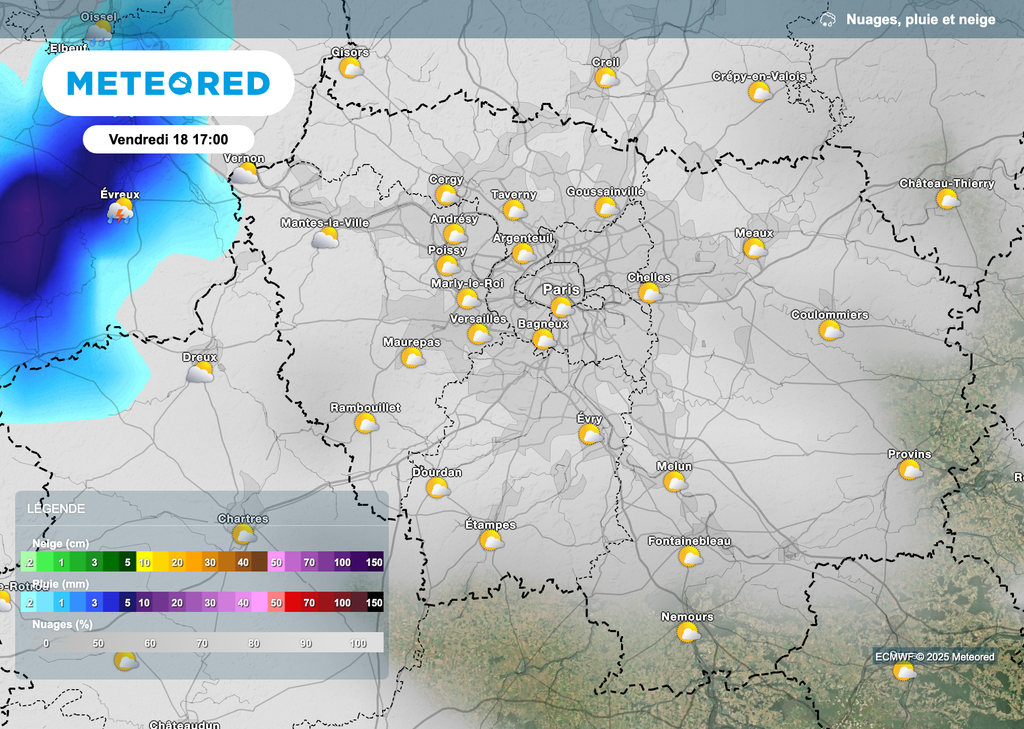Viewport: 1024px width, 729px height.
Task: Click the Étampes city label
Action: pos(490,525)
